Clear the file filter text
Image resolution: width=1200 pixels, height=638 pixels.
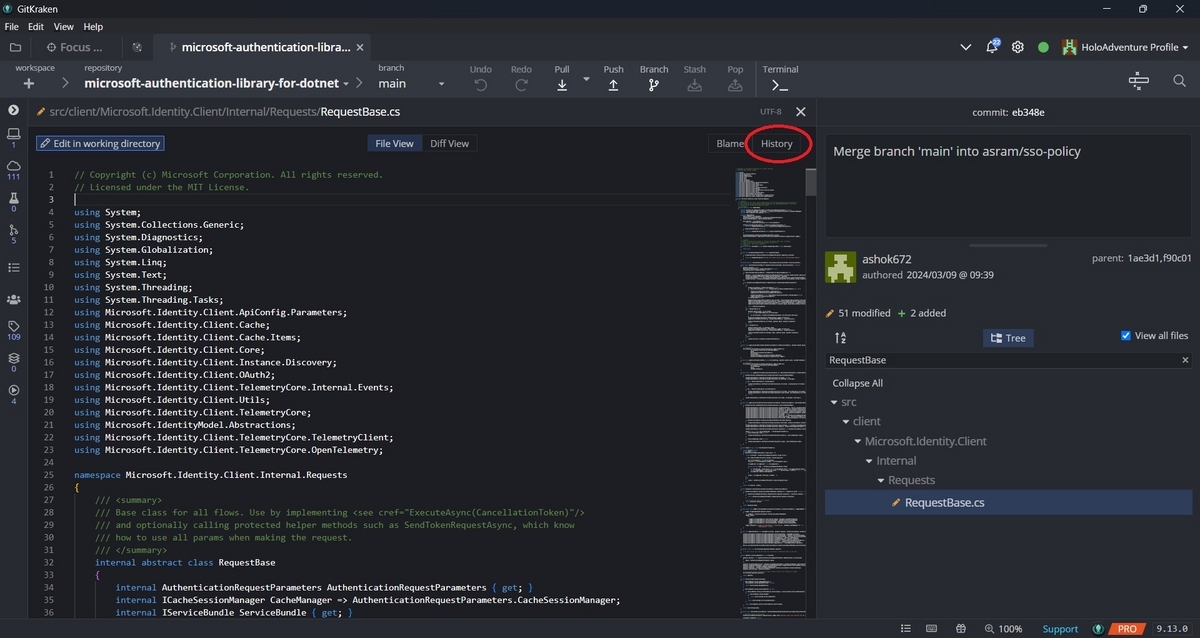1186,360
